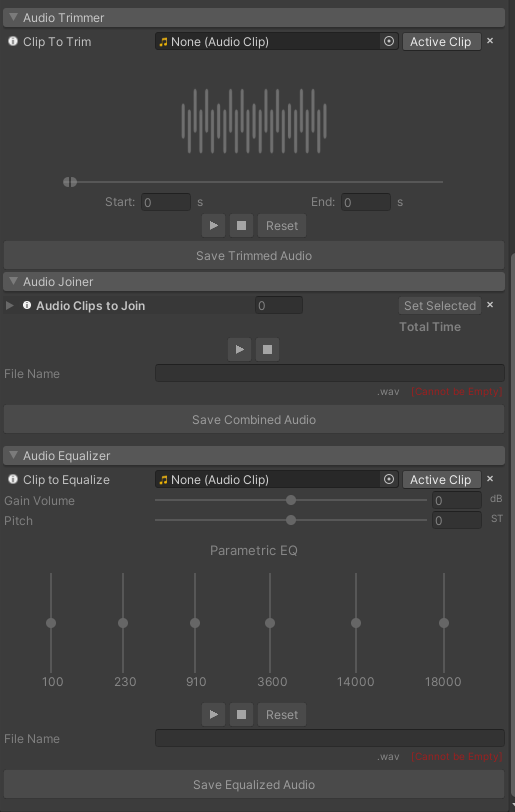Collapse the Audio Equalizer section
The width and height of the screenshot is (515, 812).
[x=13, y=455]
